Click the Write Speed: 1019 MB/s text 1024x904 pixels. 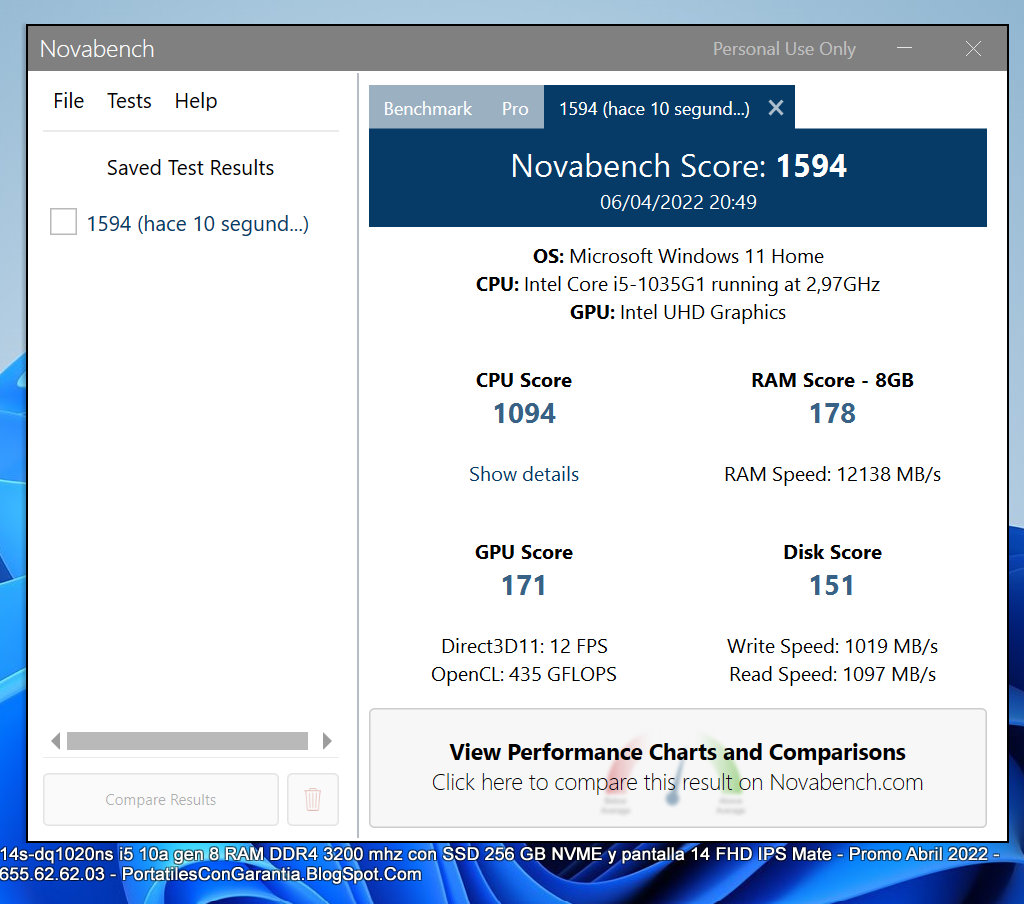tap(832, 646)
